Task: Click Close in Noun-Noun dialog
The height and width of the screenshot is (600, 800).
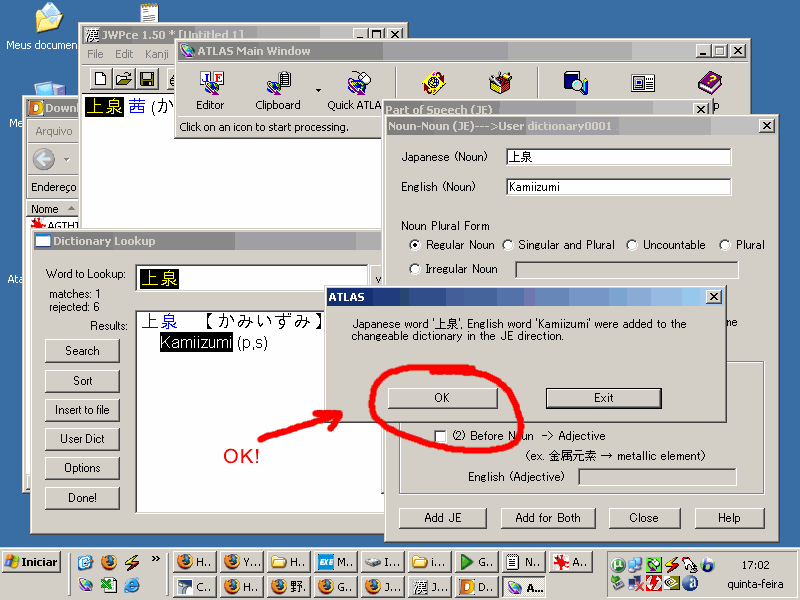Action: [644, 518]
